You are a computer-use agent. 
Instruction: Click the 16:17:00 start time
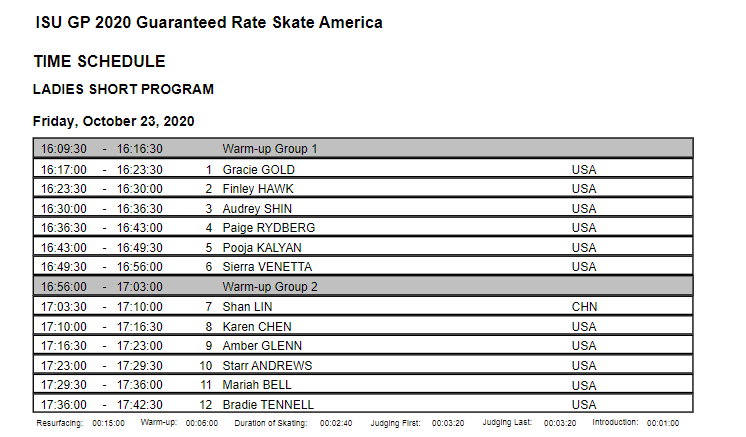pyautogui.click(x=63, y=169)
